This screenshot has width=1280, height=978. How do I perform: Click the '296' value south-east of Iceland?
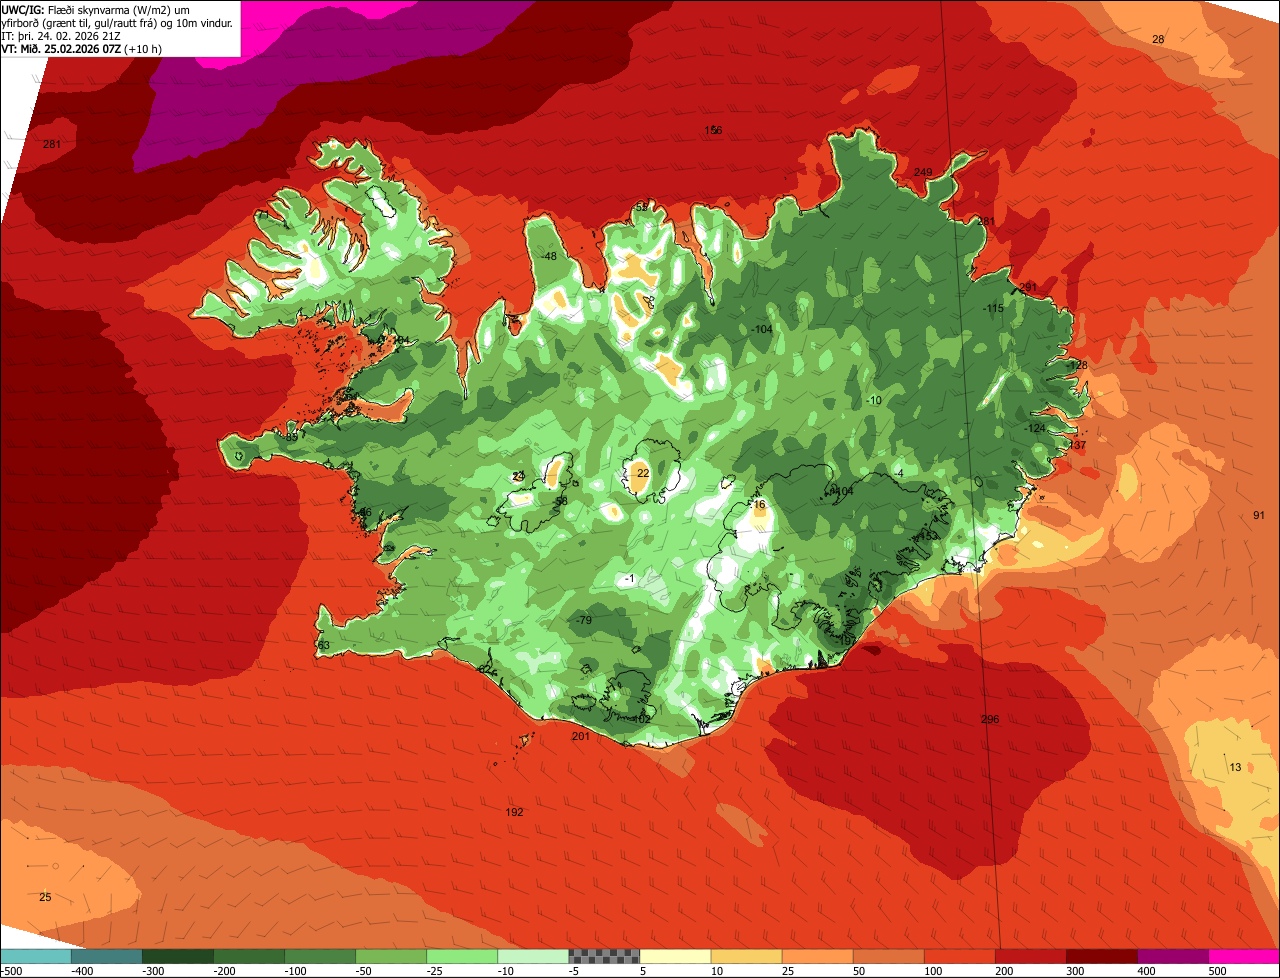(990, 720)
